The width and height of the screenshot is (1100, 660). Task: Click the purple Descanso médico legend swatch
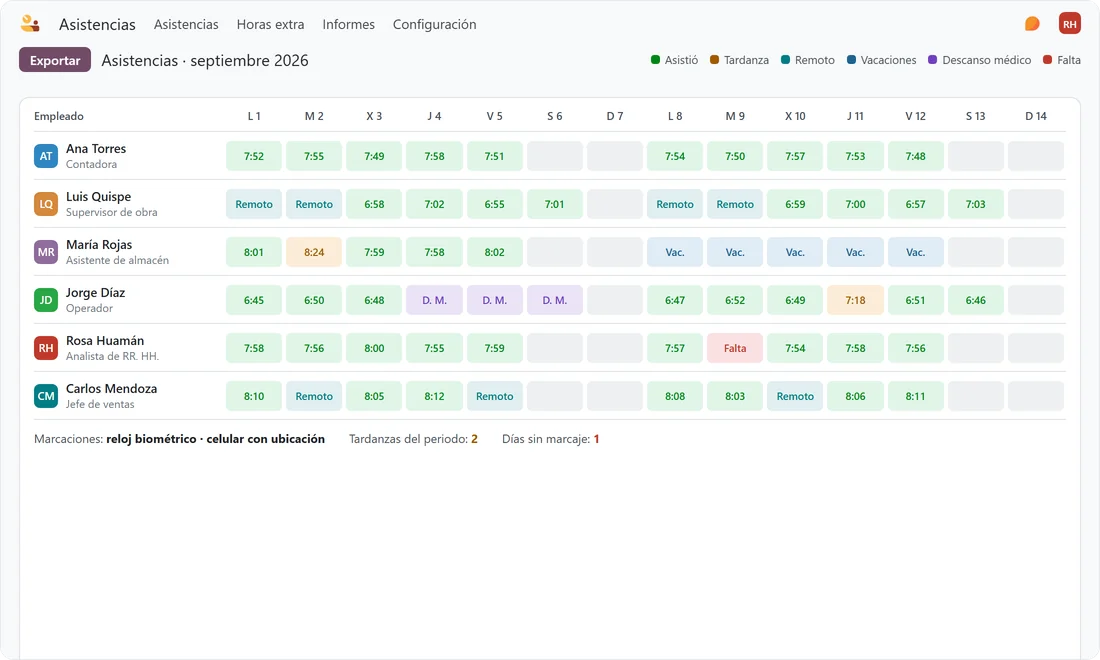click(x=932, y=60)
